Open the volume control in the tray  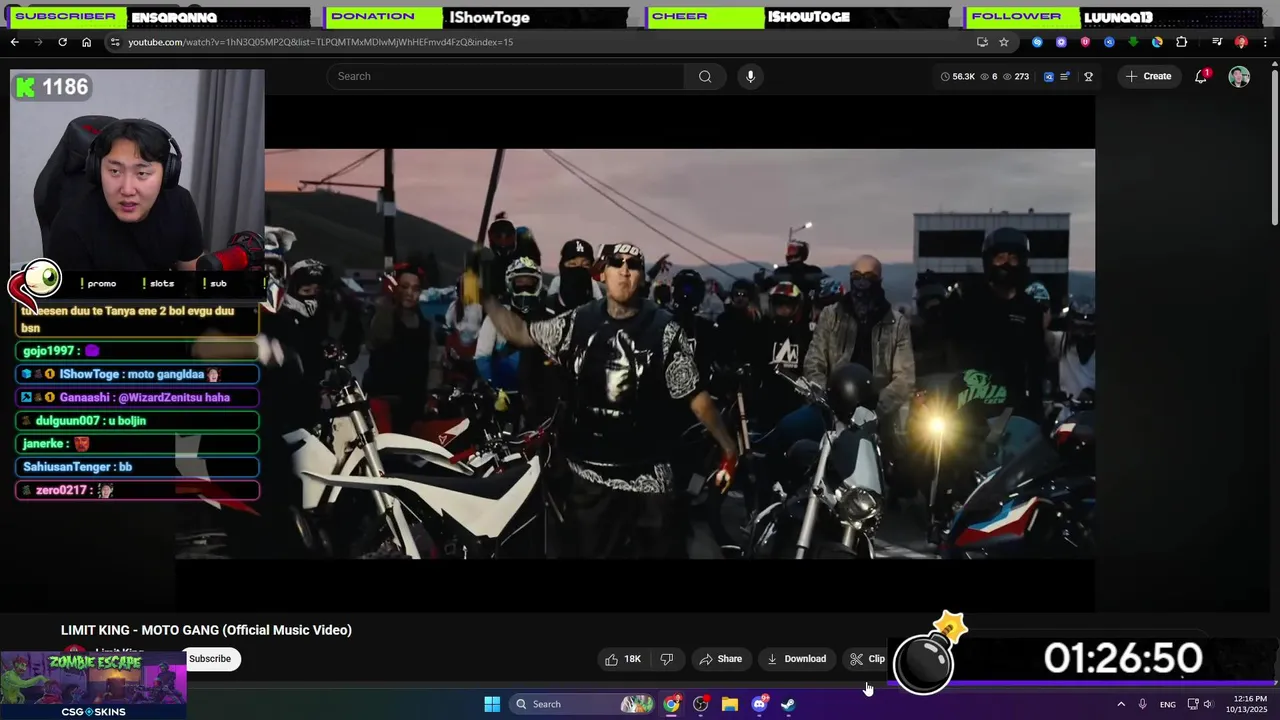(x=1207, y=704)
